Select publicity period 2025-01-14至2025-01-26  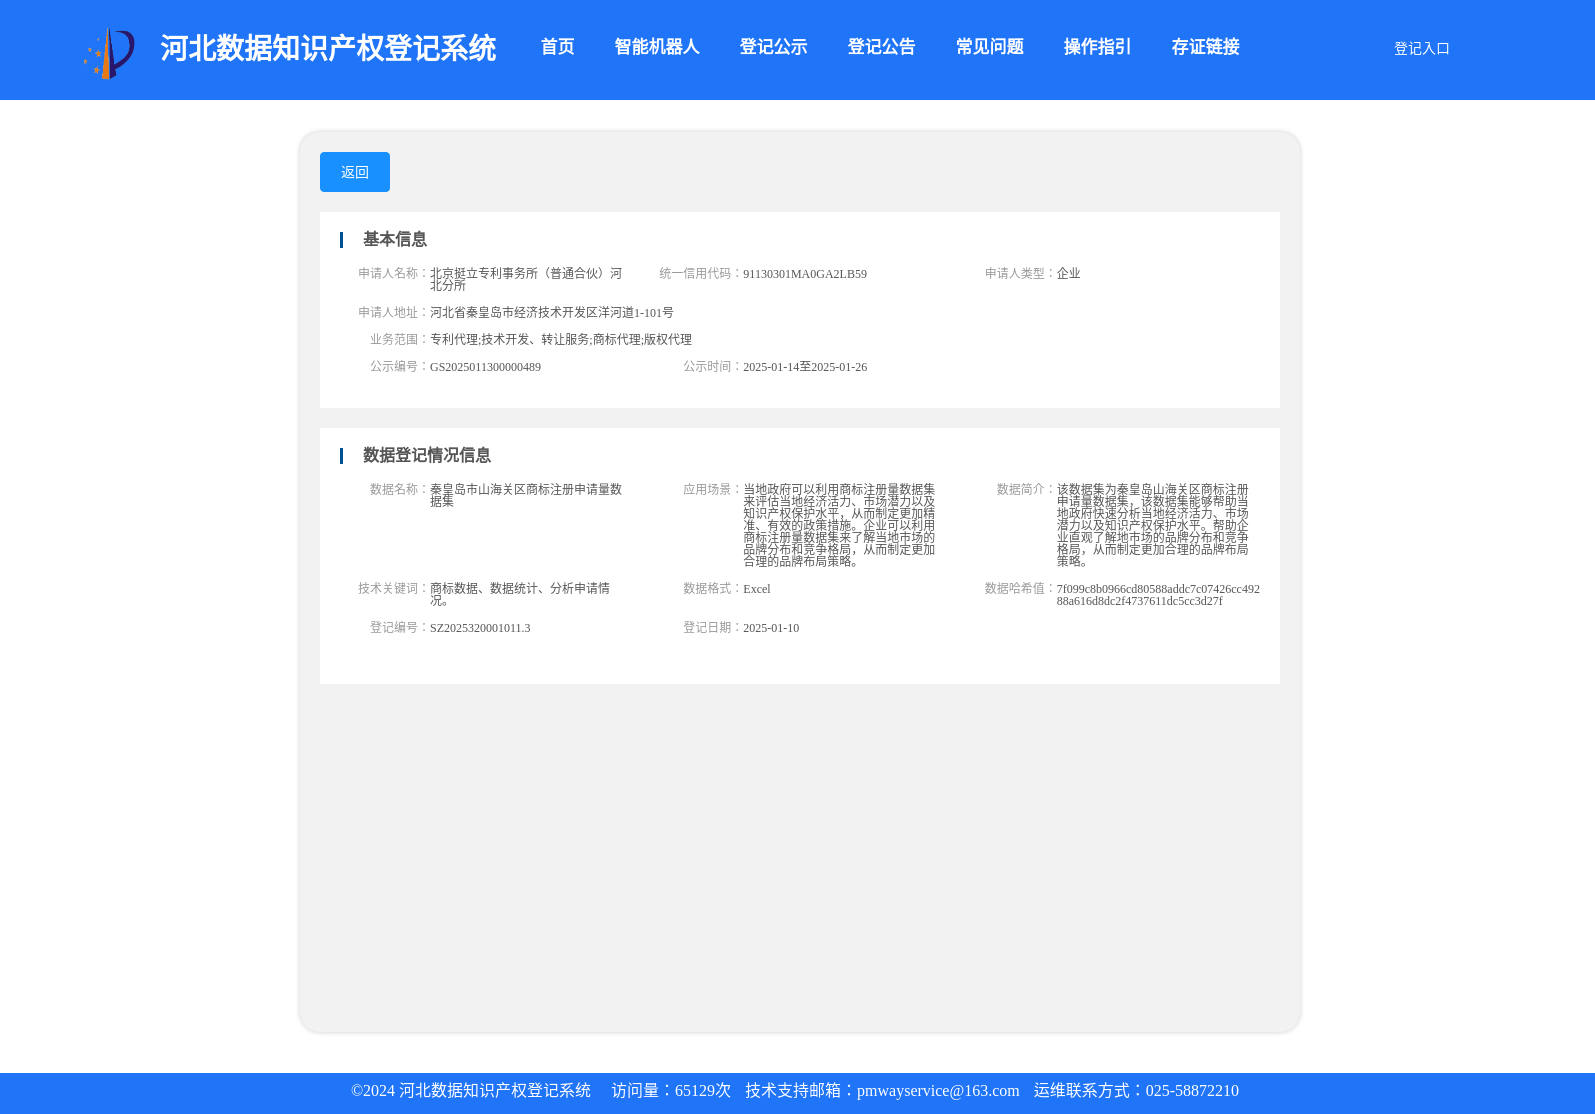click(805, 367)
